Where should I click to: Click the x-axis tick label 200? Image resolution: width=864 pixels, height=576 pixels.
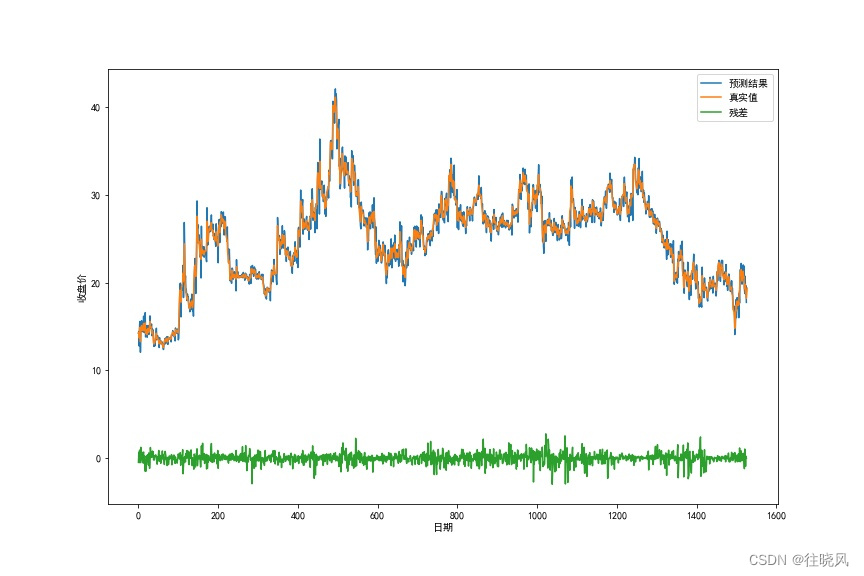point(218,516)
